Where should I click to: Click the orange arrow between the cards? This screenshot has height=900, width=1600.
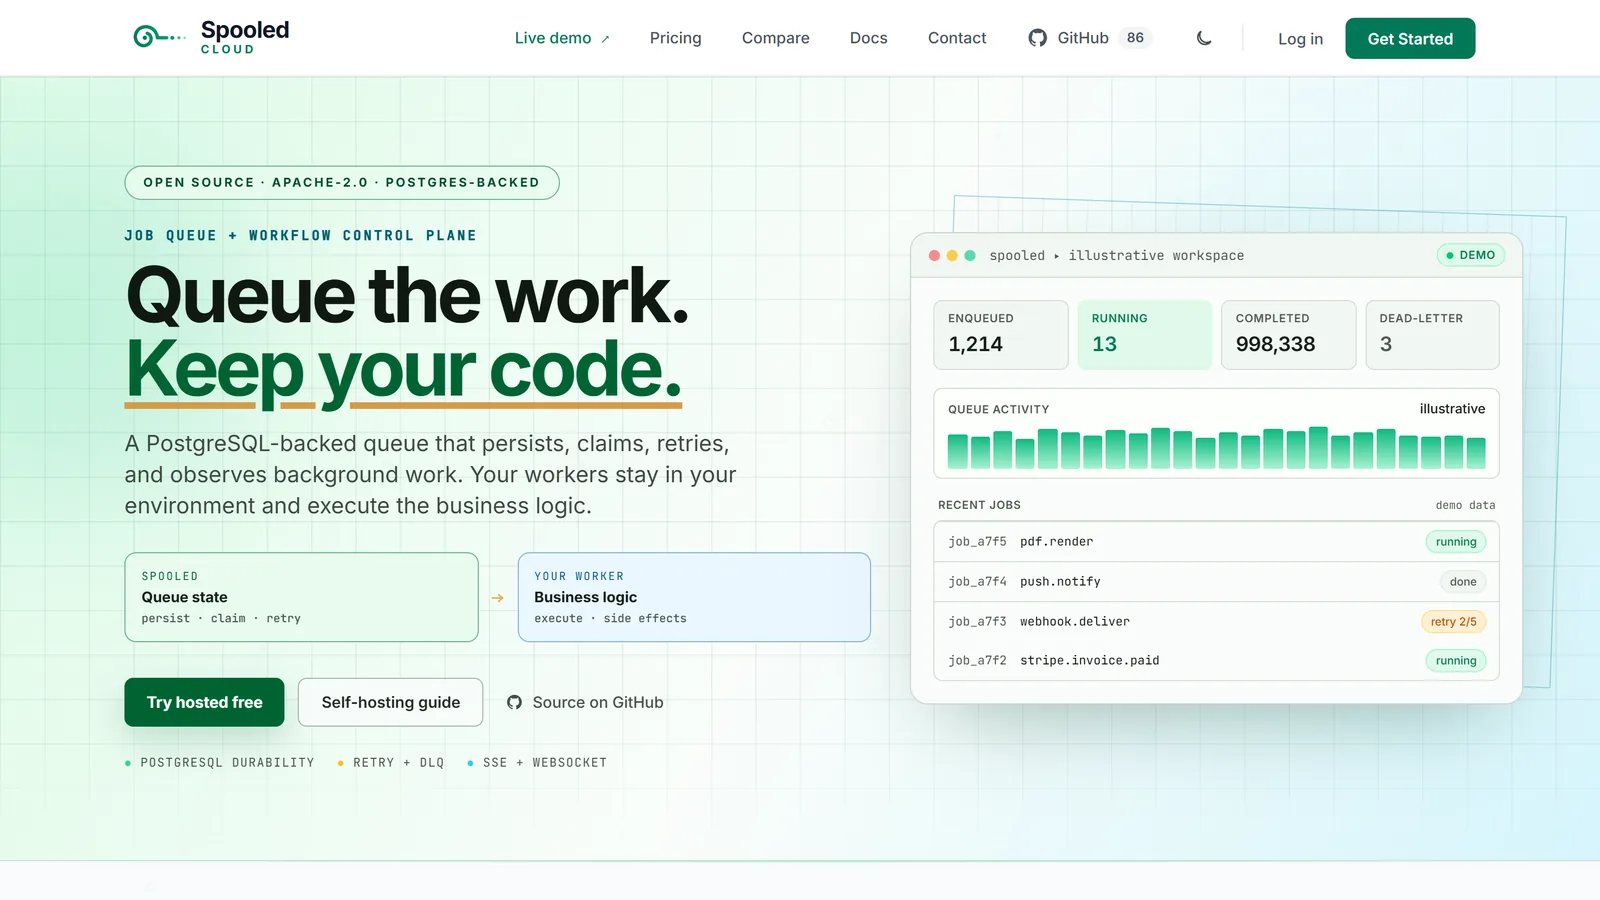tap(498, 598)
